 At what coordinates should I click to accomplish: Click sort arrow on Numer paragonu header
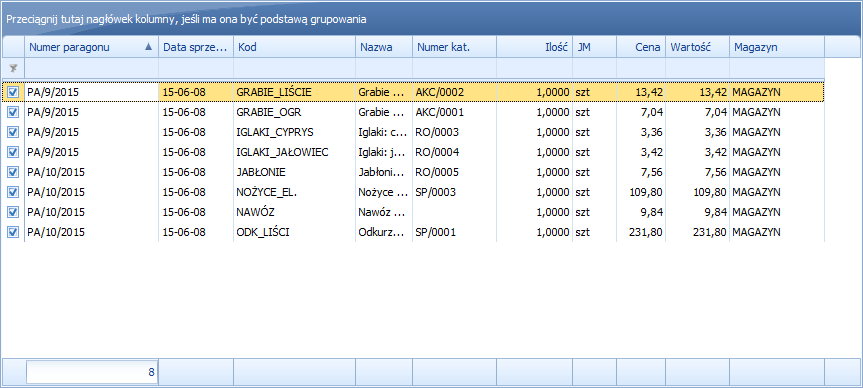coord(148,47)
